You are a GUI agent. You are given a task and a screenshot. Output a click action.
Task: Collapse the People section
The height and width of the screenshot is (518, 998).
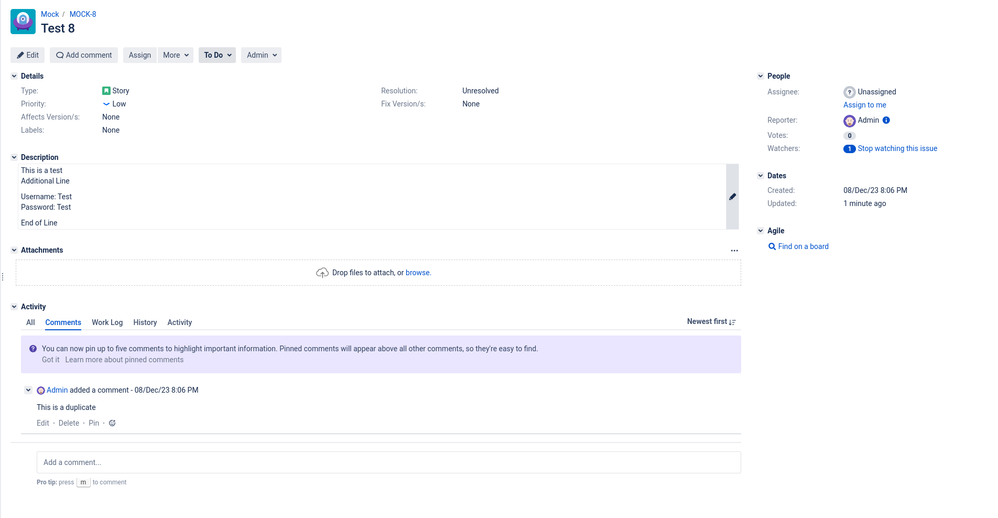[x=760, y=76]
